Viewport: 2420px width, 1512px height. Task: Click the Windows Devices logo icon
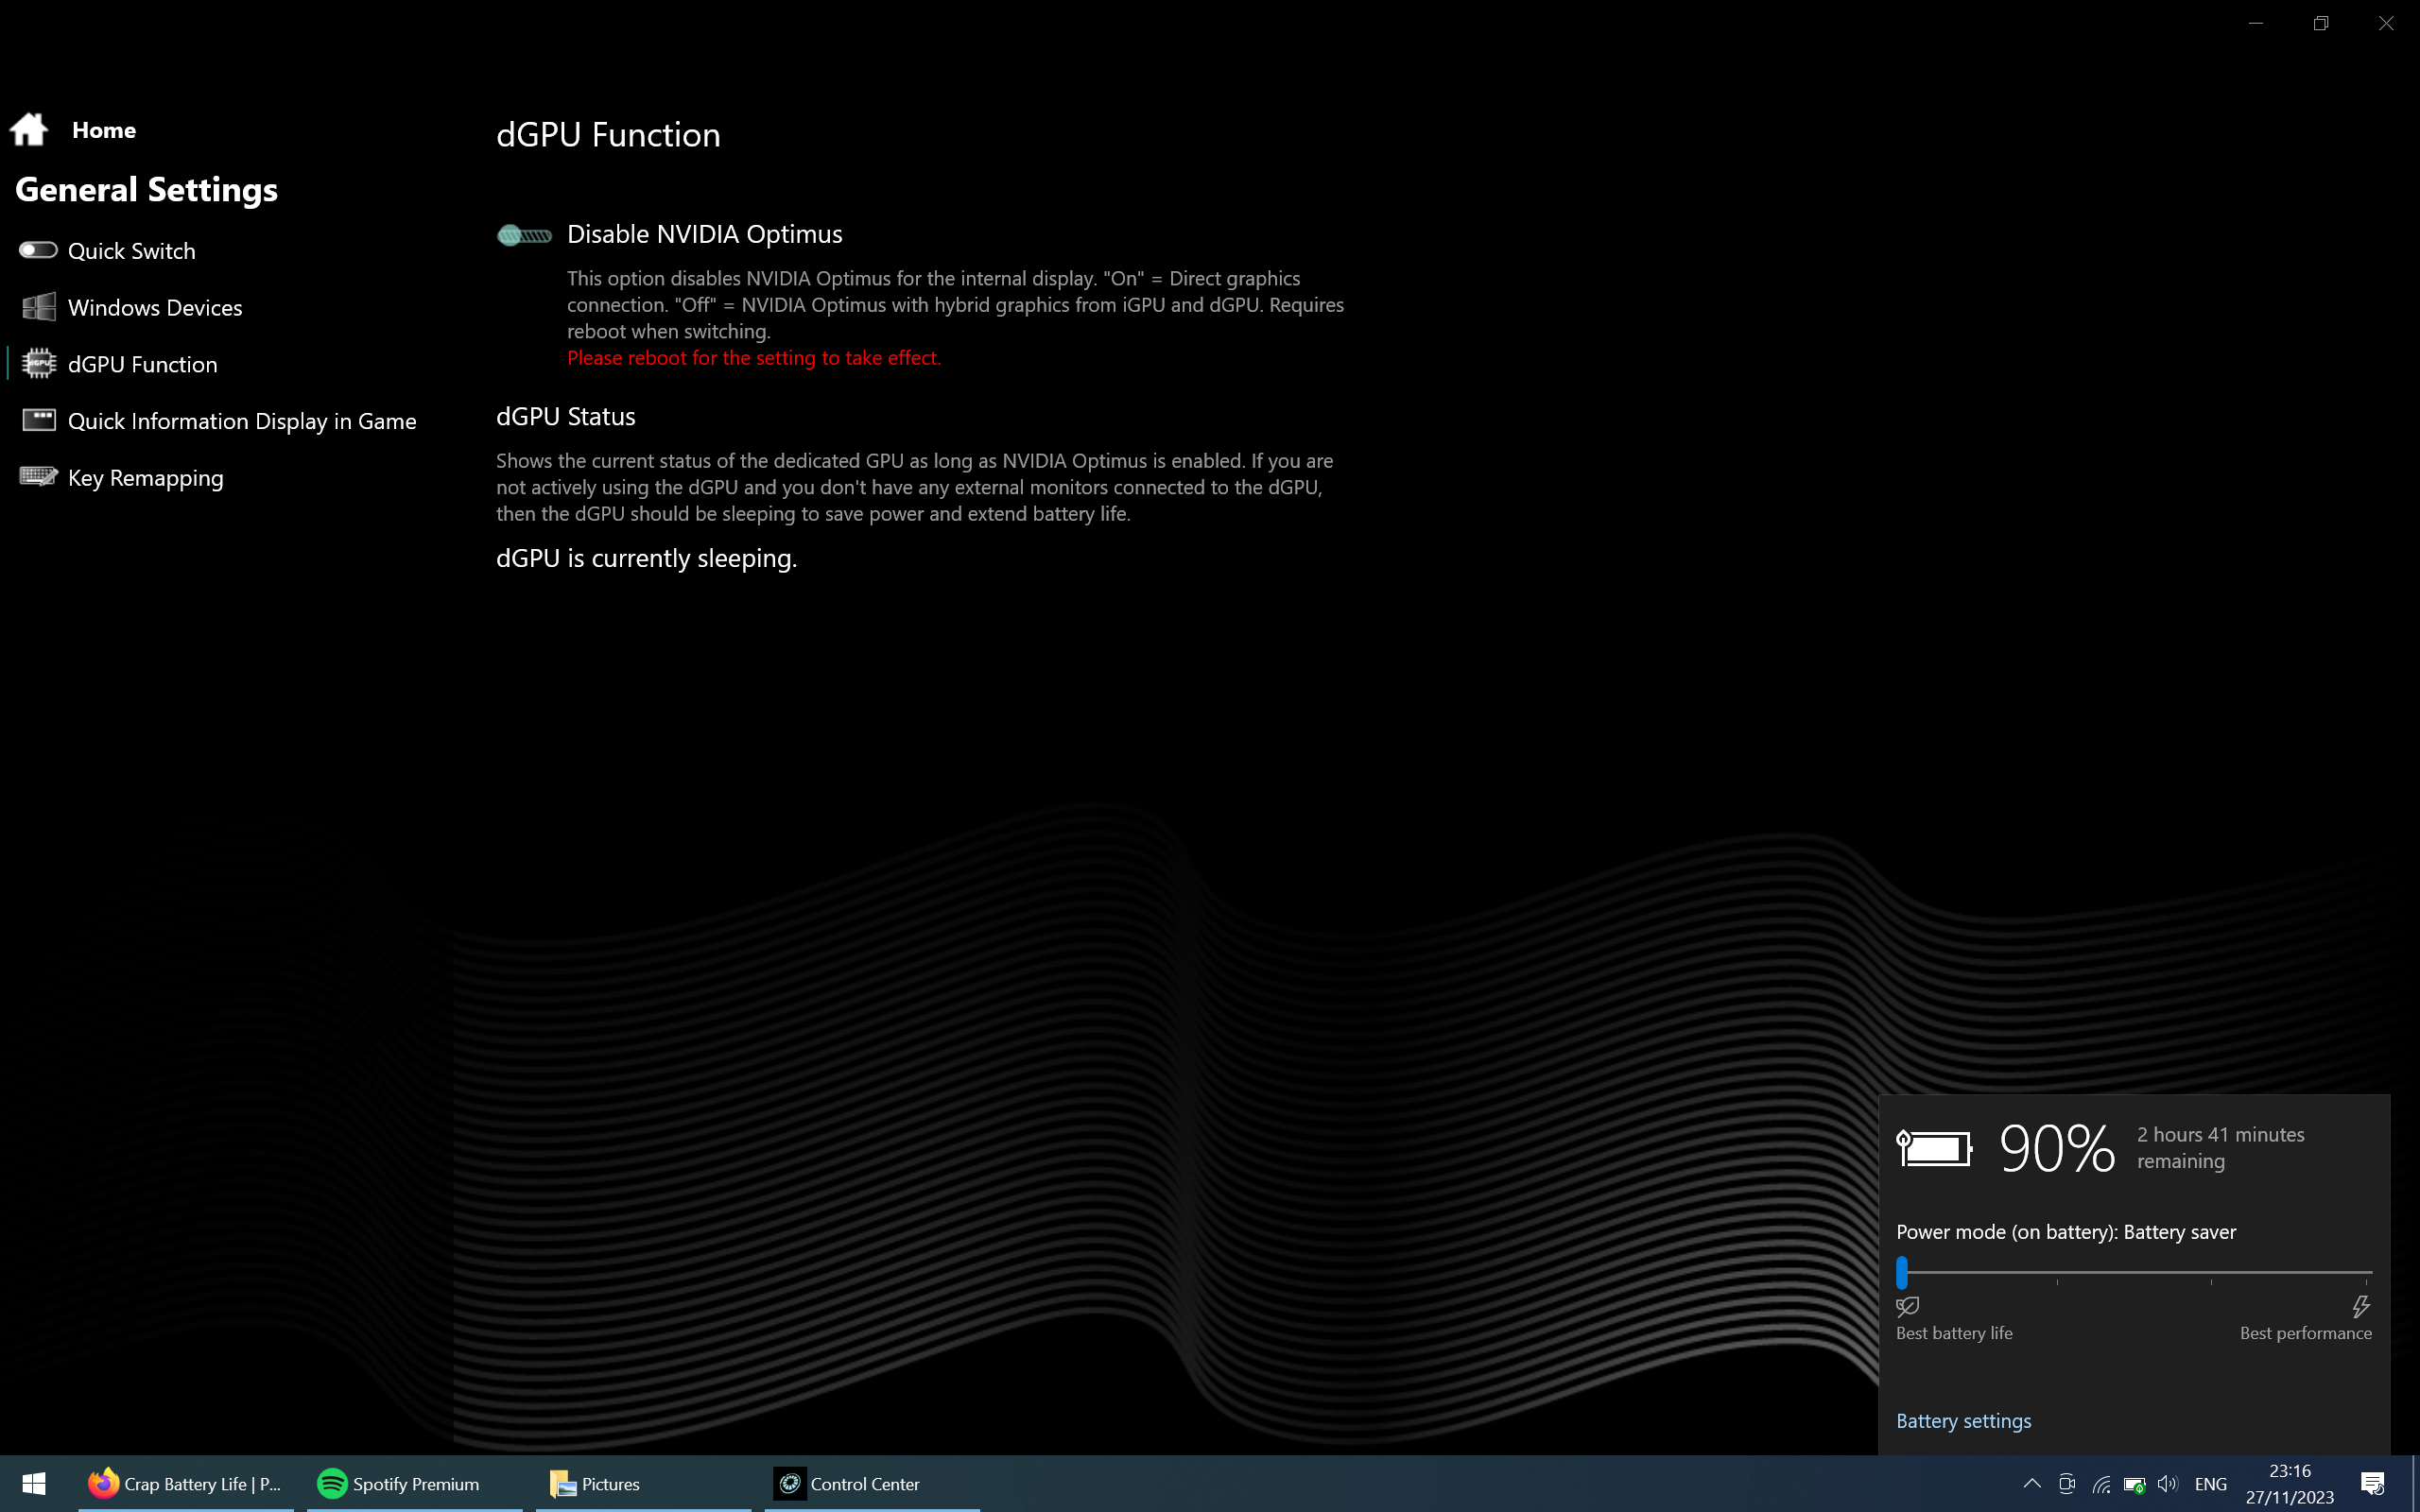click(39, 307)
